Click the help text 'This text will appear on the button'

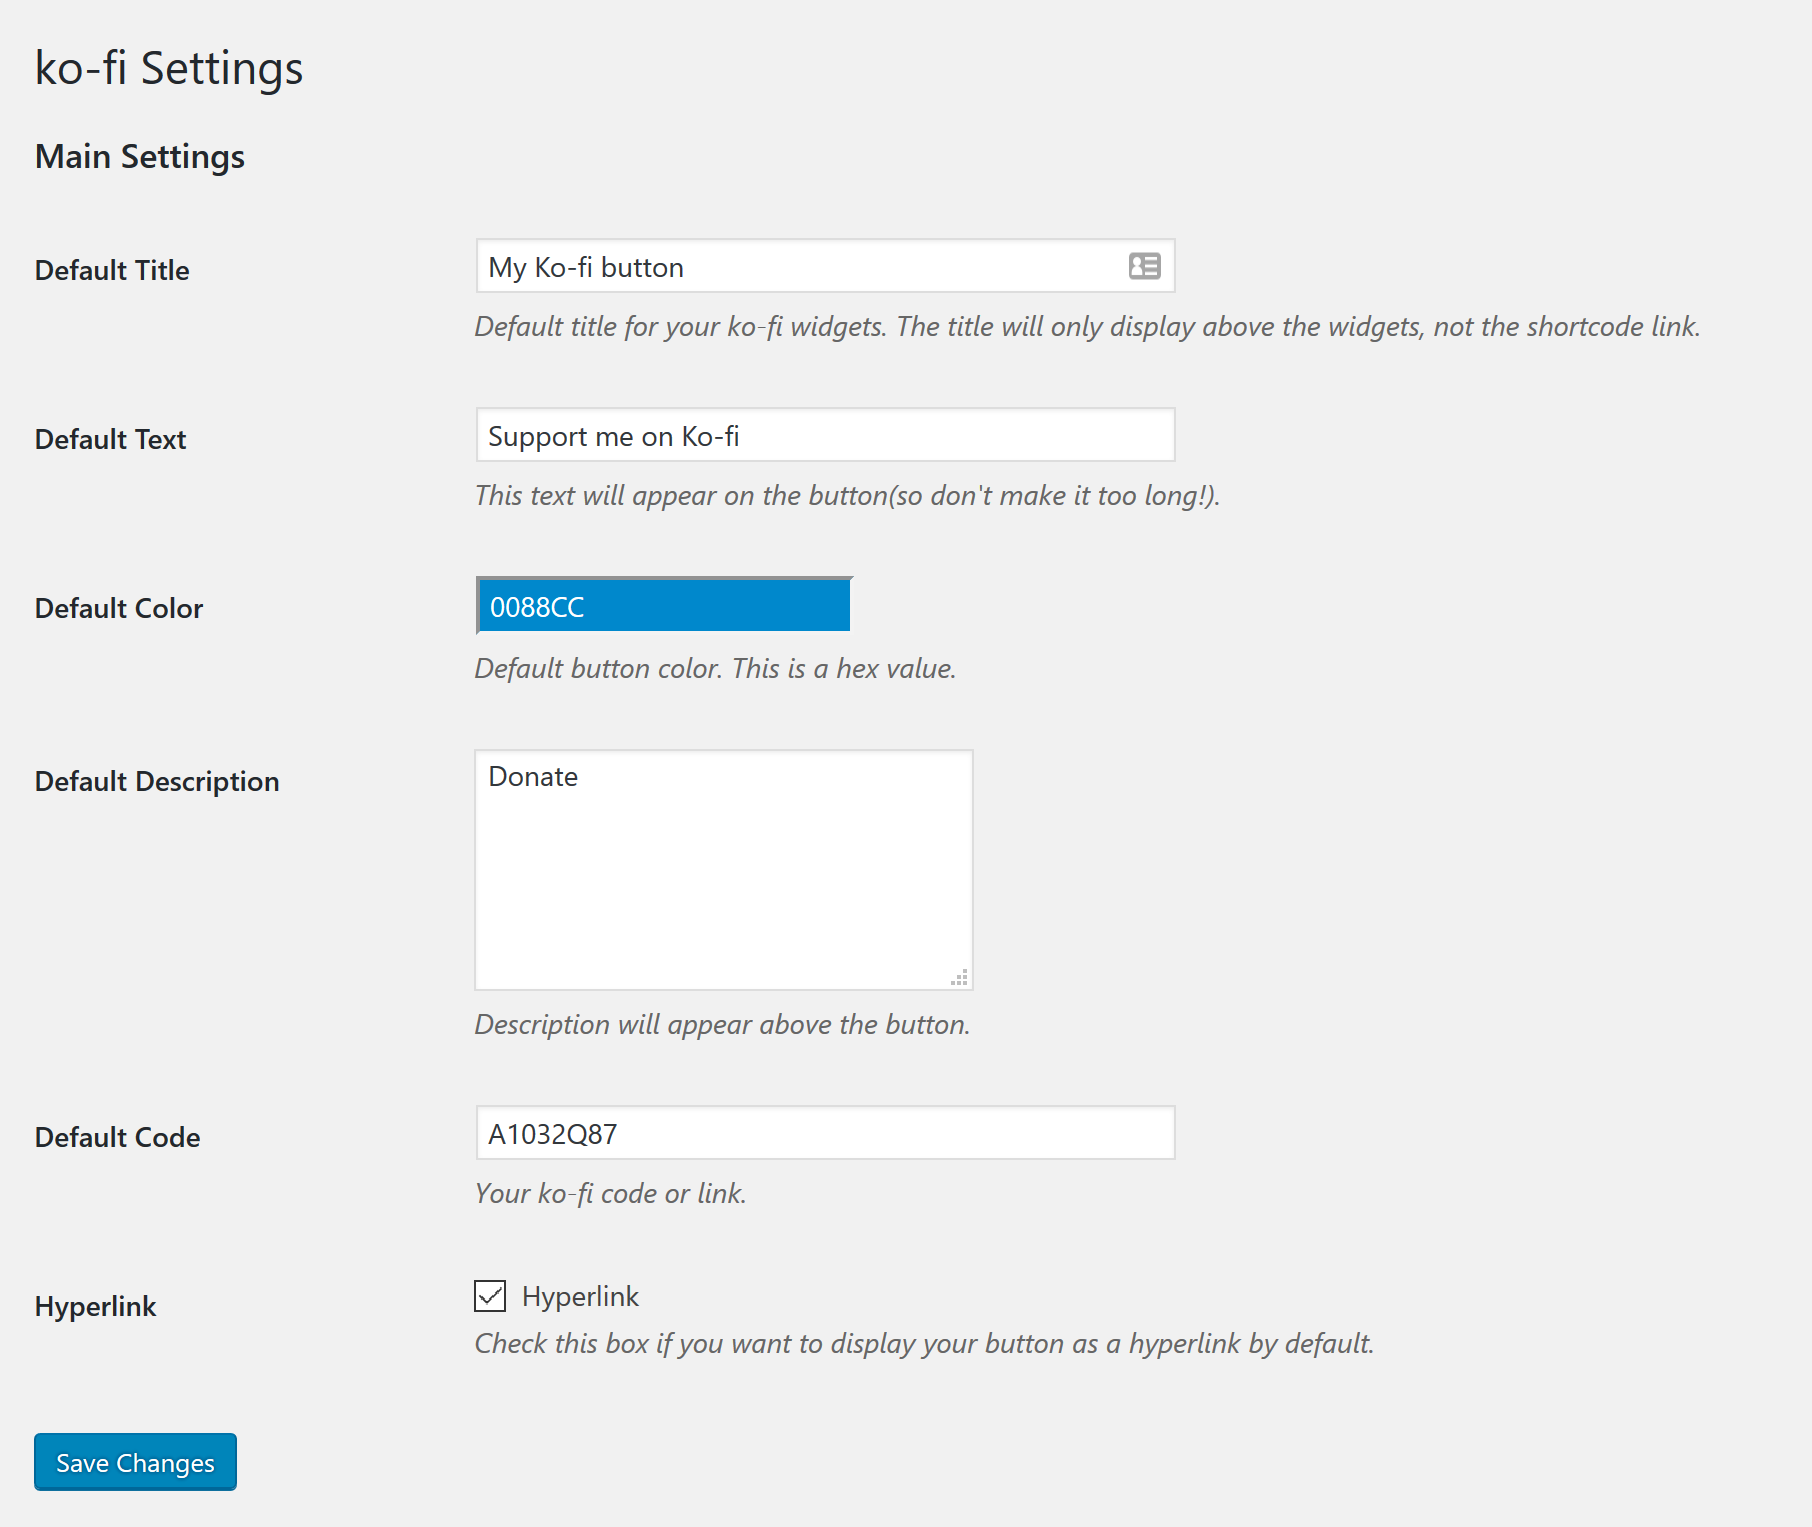848,495
